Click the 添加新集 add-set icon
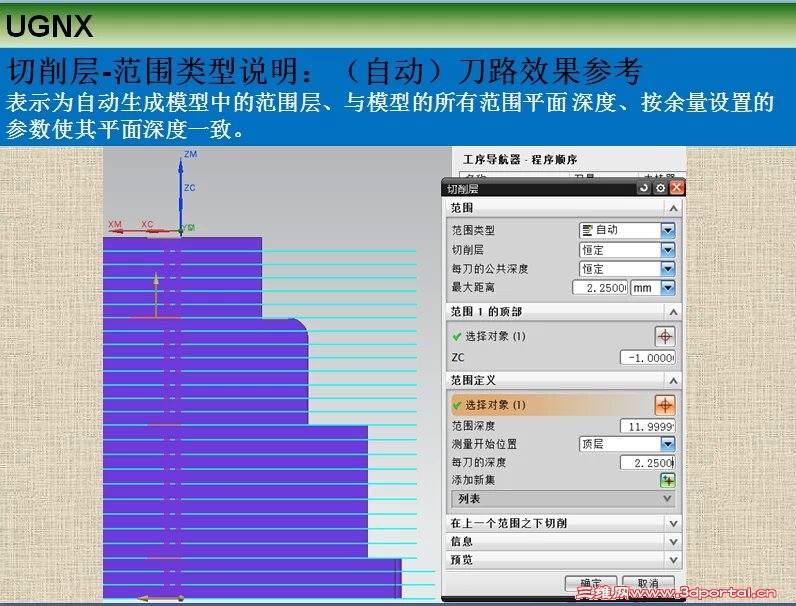 point(667,480)
